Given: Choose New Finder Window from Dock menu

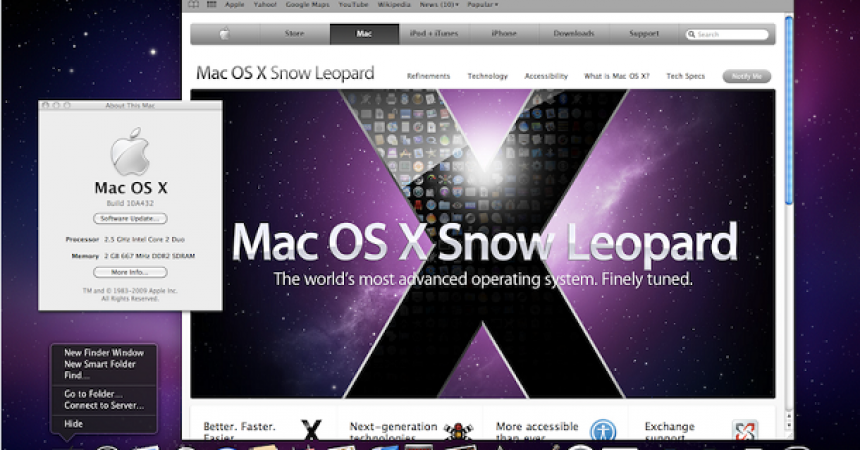Looking at the screenshot, I should click(104, 353).
